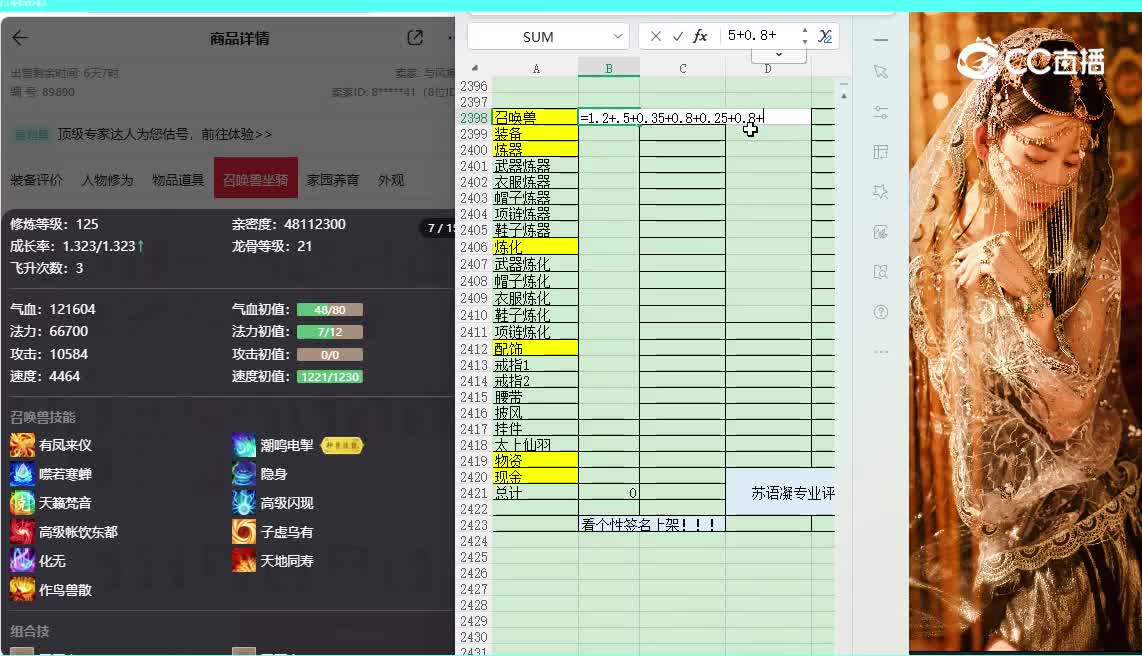Click the formula bar down stepper arrow

805,42
